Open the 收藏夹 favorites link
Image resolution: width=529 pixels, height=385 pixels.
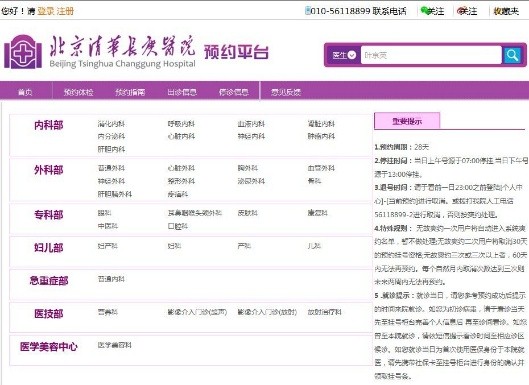pos(506,11)
